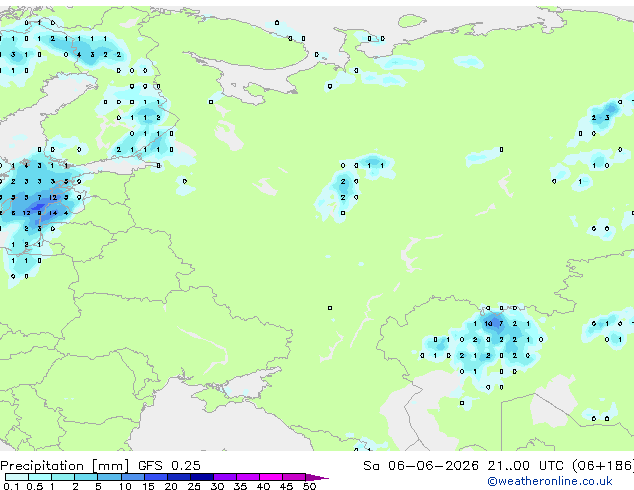Select the legend swatch between 15 and 20

(x=156, y=477)
